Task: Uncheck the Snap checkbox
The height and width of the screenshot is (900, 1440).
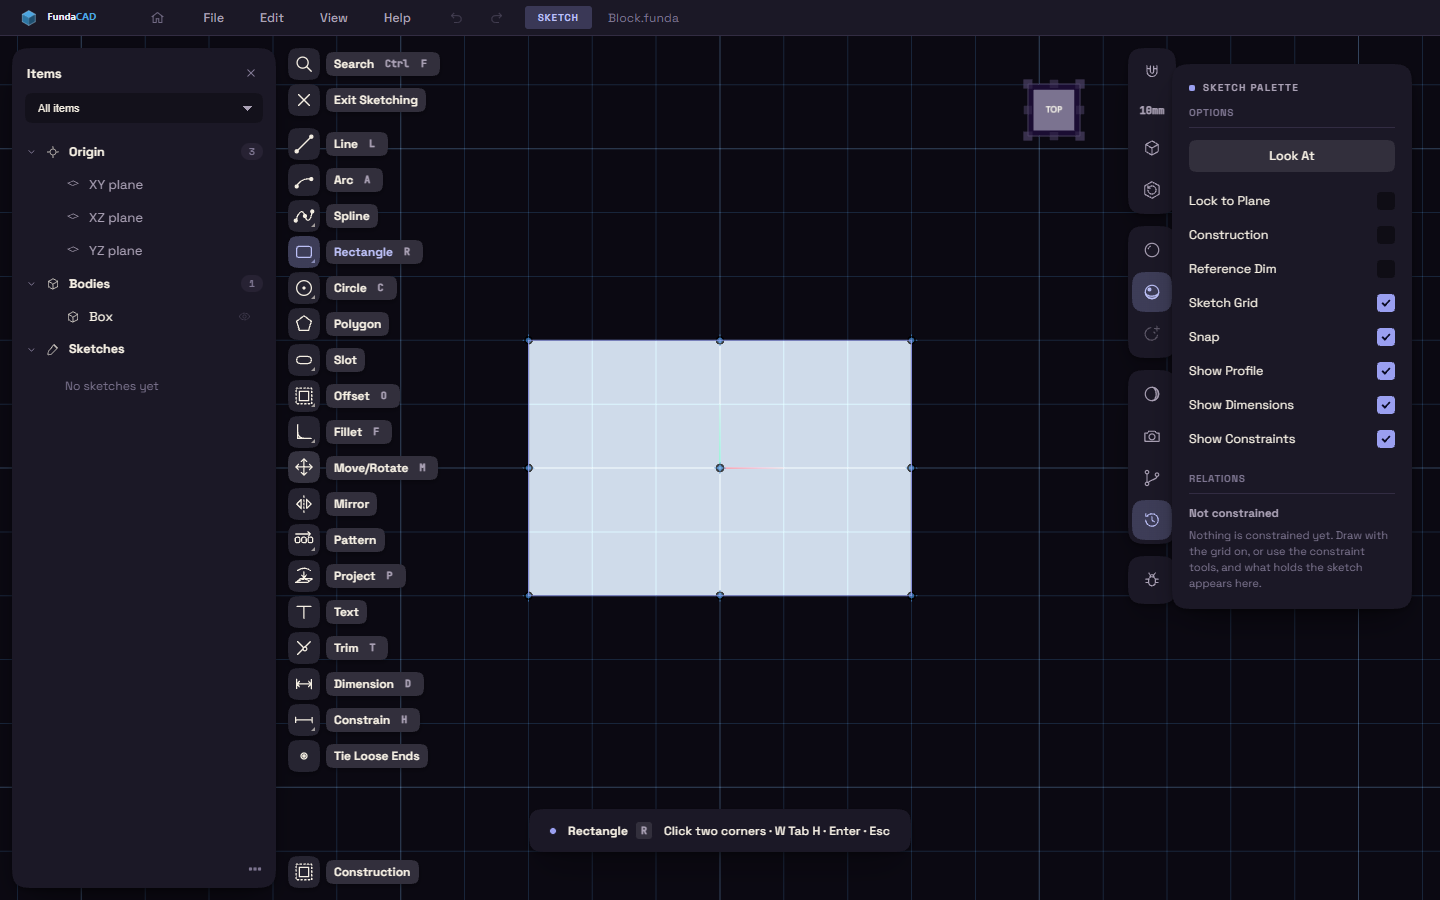Action: pos(1385,337)
